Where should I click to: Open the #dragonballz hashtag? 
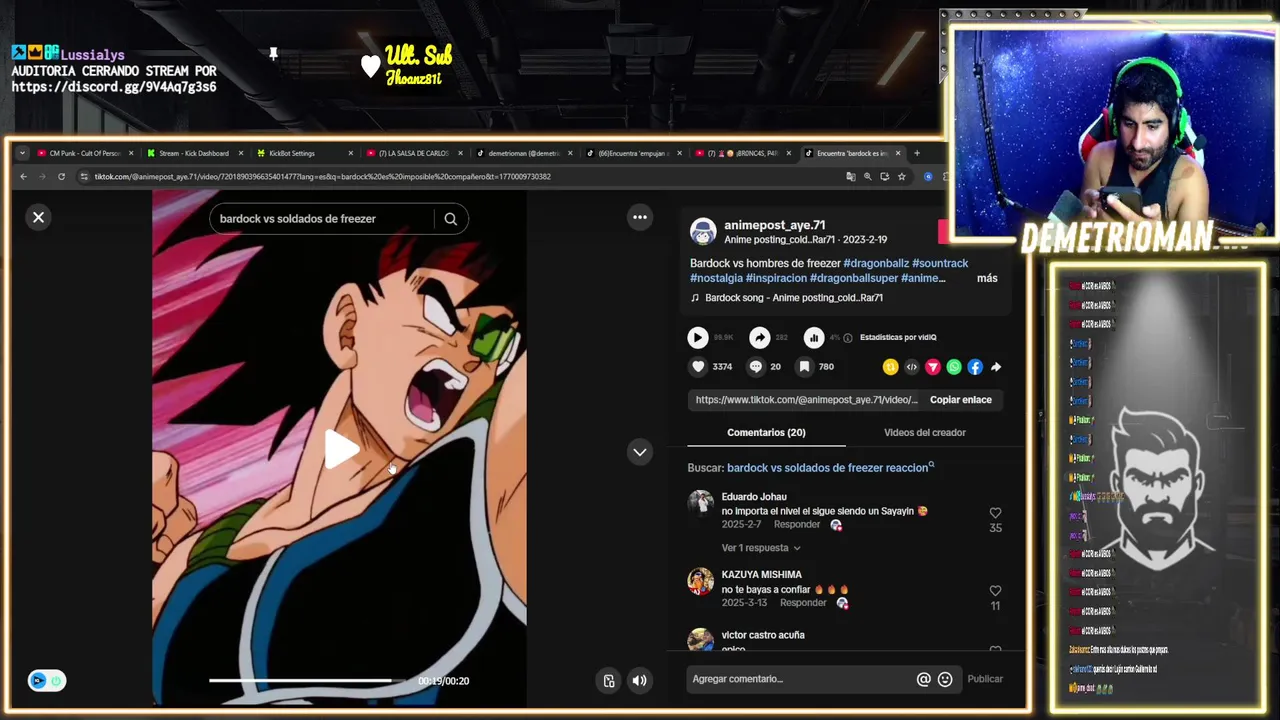876,263
